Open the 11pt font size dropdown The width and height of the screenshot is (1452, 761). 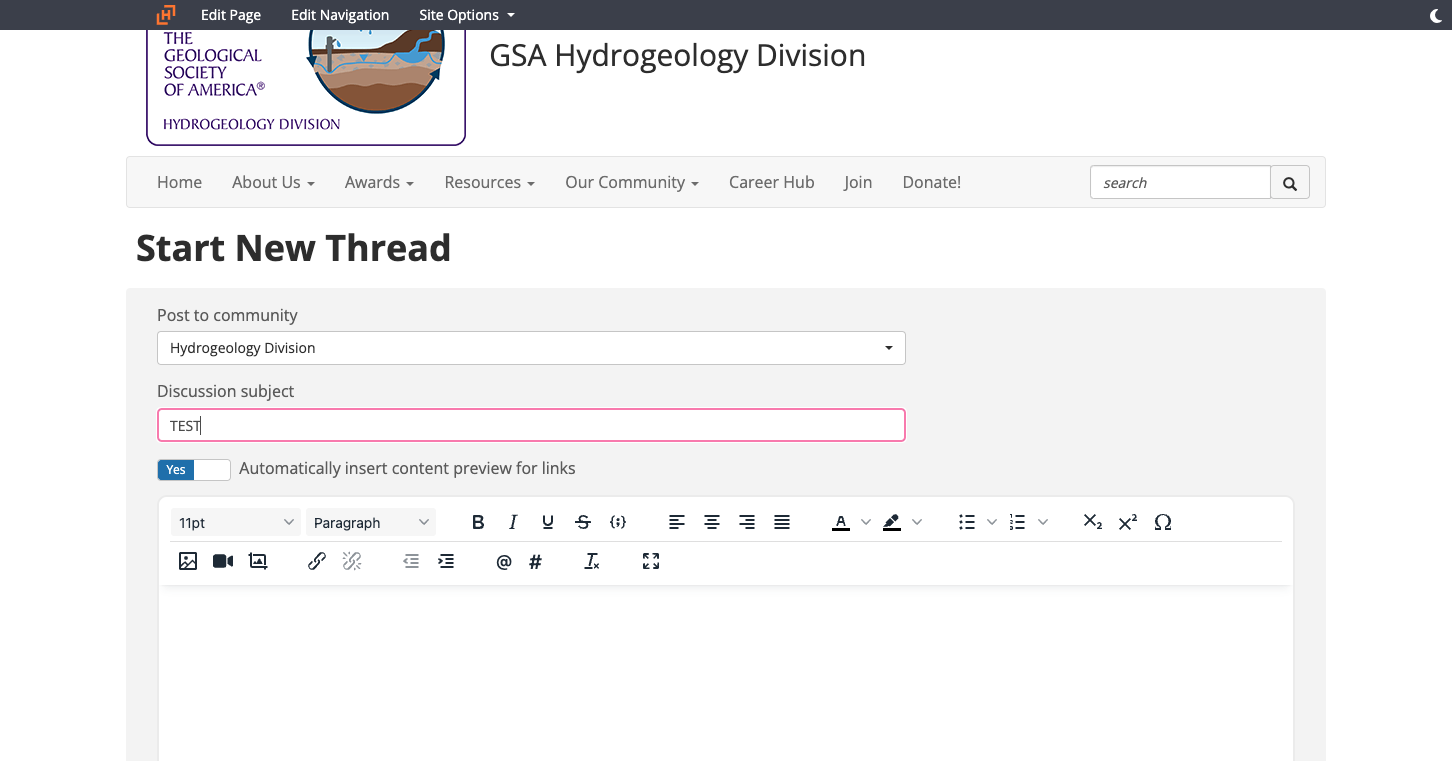coord(236,522)
